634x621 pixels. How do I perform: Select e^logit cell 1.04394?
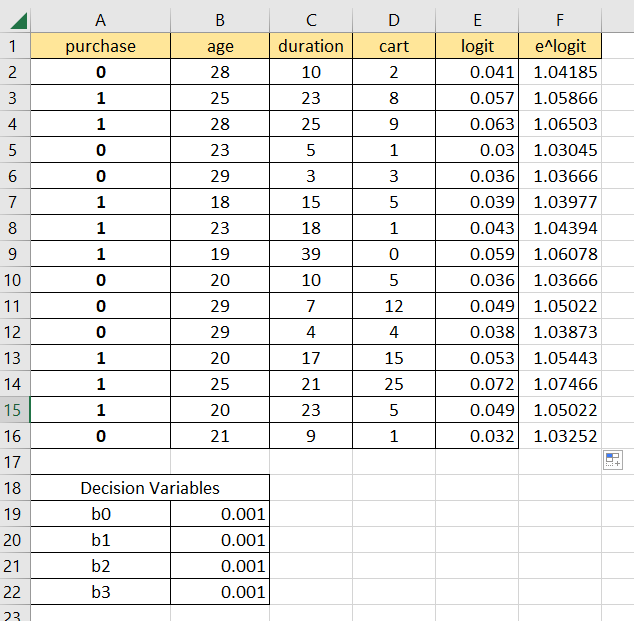pyautogui.click(x=560, y=228)
